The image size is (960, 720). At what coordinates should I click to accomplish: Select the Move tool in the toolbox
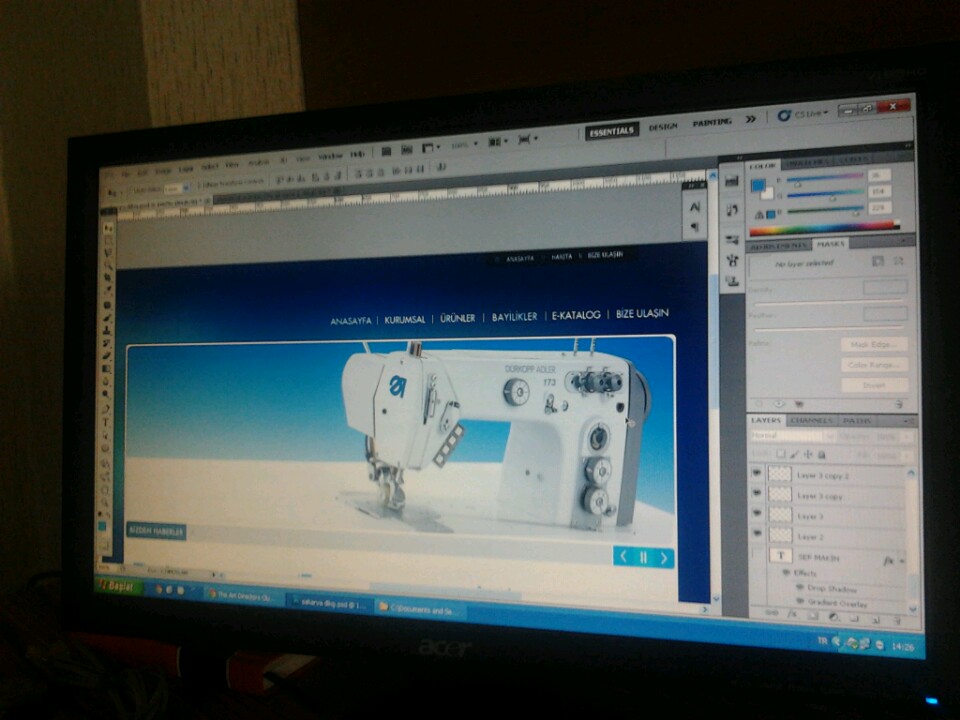tap(109, 228)
